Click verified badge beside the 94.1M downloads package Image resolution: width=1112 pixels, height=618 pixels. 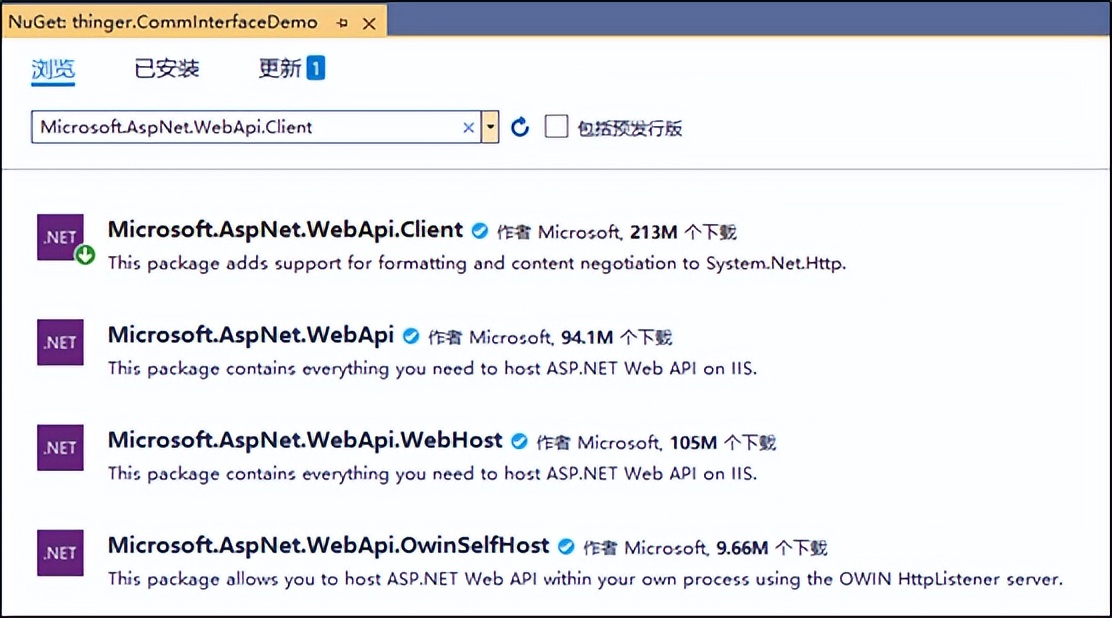[x=411, y=336]
